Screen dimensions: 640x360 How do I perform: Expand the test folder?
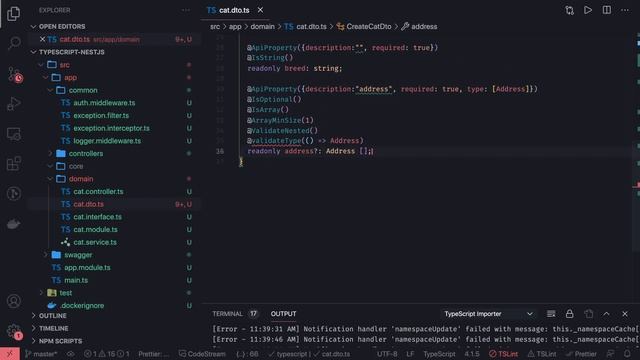65,293
